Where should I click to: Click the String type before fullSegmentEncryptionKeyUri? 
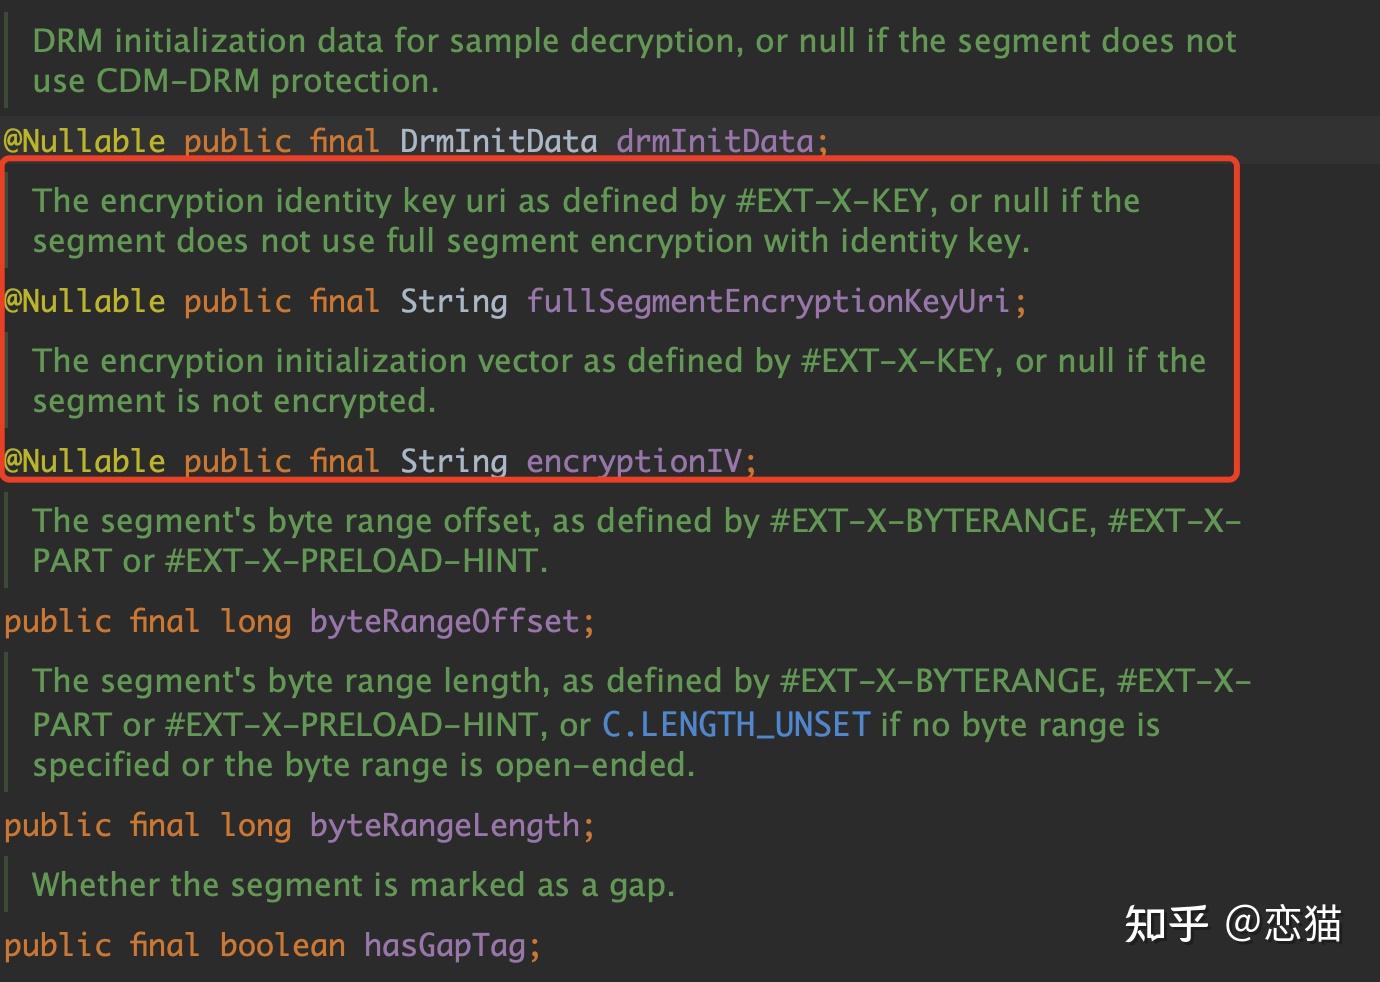coord(453,301)
